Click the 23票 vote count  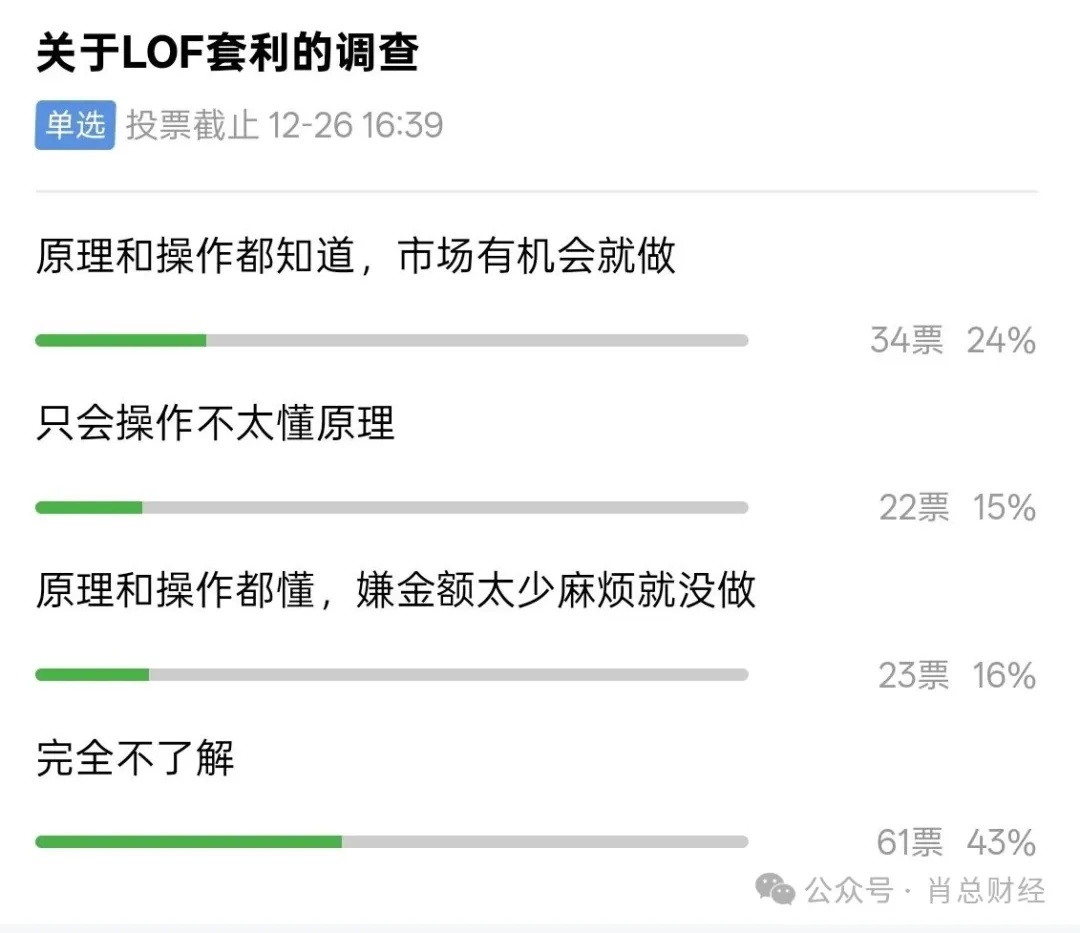913,675
